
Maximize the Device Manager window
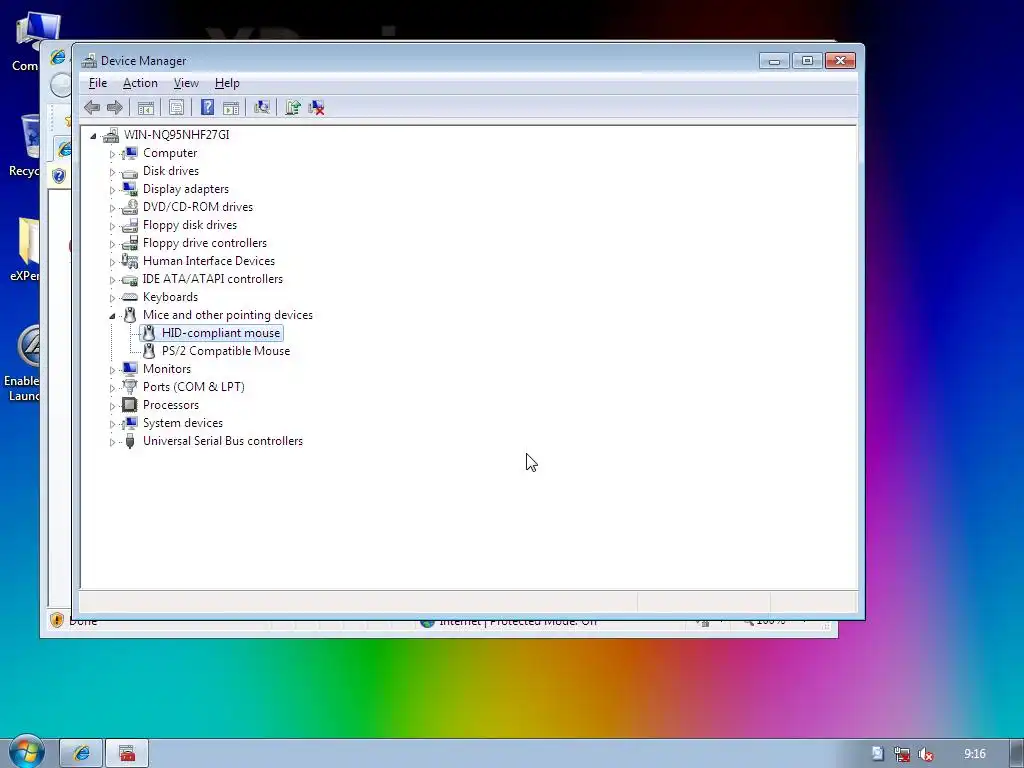tap(807, 61)
